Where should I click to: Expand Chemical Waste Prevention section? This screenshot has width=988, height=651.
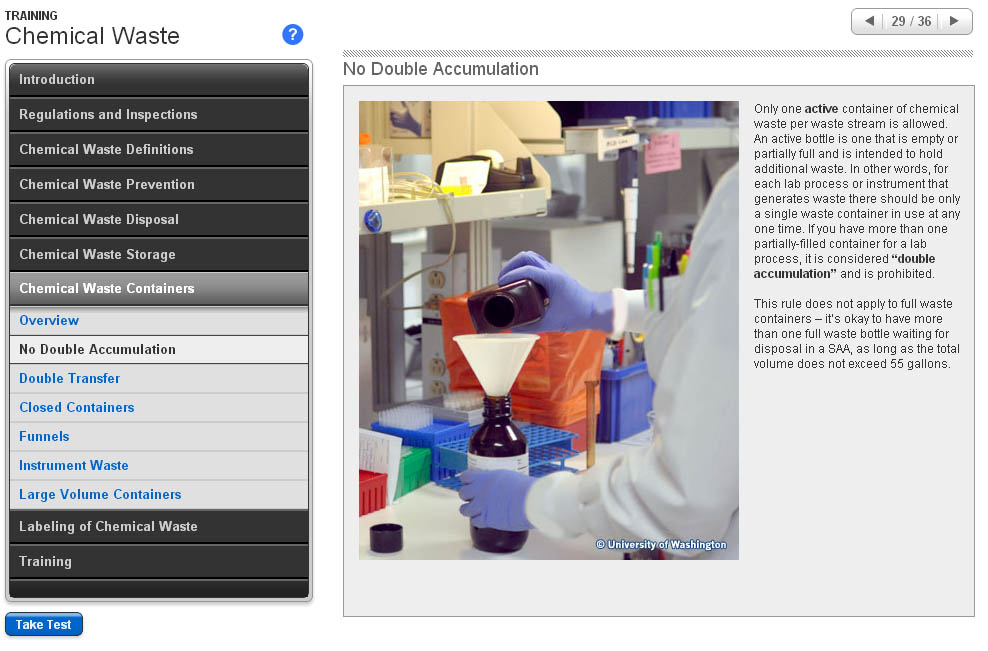[x=159, y=185]
